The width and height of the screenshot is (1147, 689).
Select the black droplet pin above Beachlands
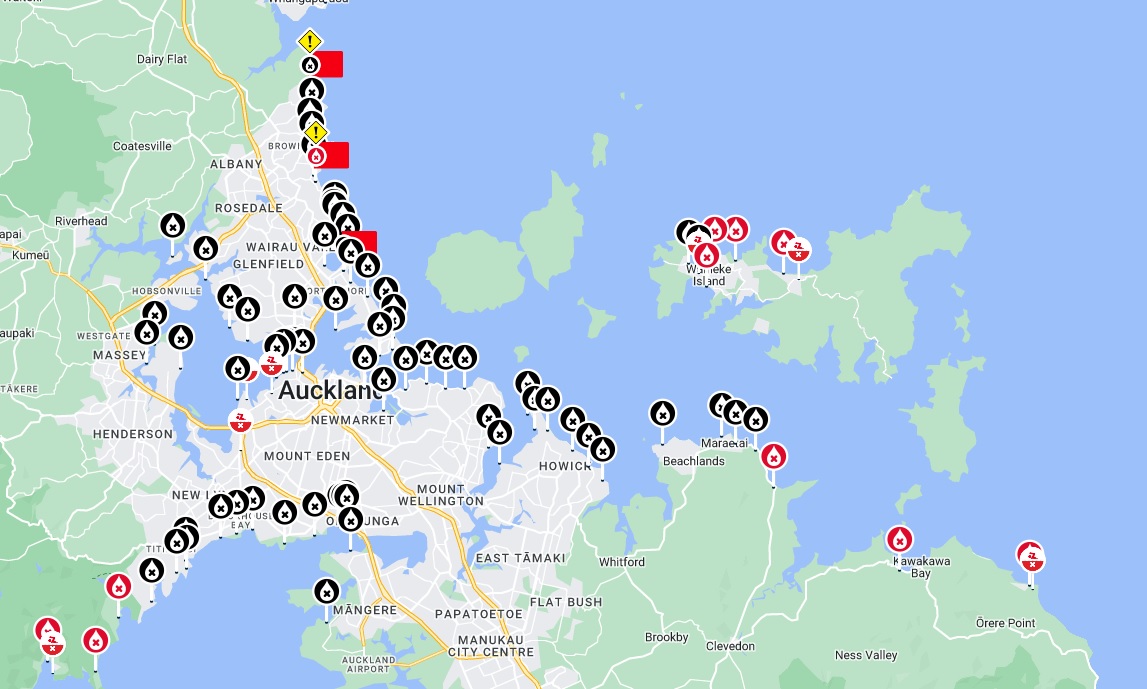pyautogui.click(x=663, y=414)
